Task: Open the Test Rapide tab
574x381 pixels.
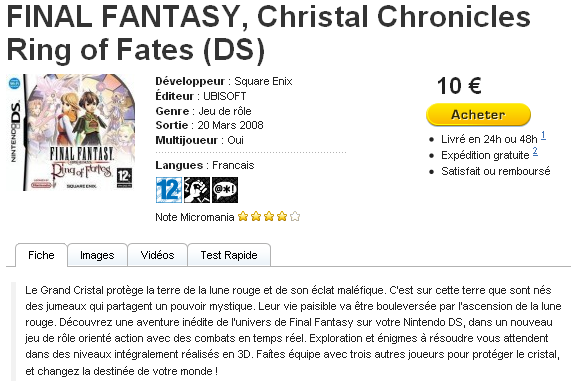Action: (229, 255)
